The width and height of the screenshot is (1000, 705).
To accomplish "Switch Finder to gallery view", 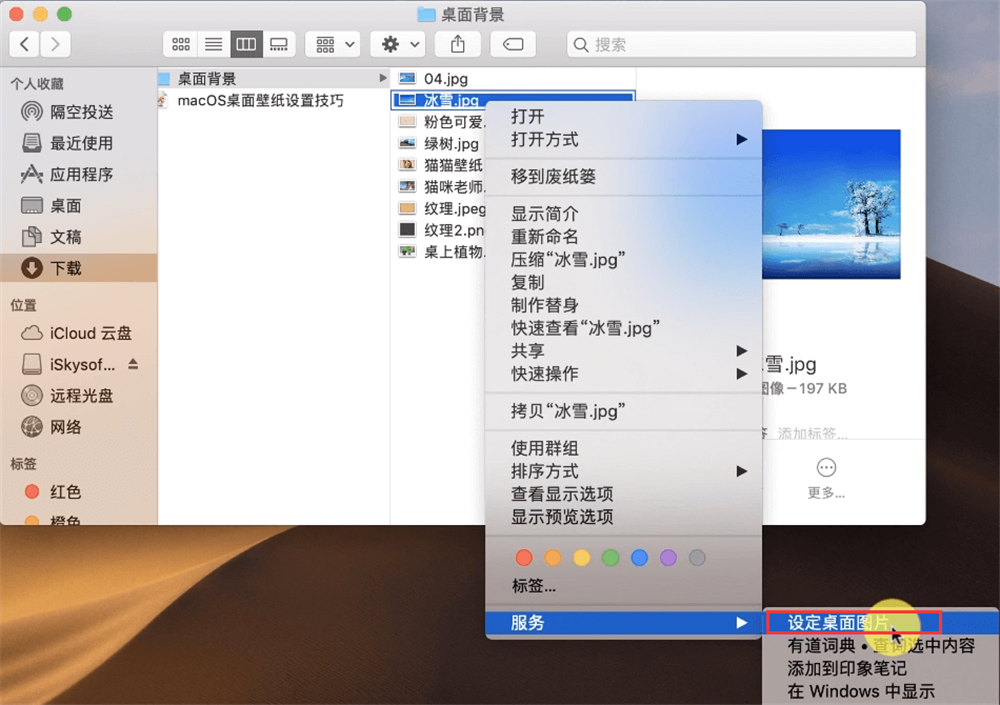I will [279, 44].
